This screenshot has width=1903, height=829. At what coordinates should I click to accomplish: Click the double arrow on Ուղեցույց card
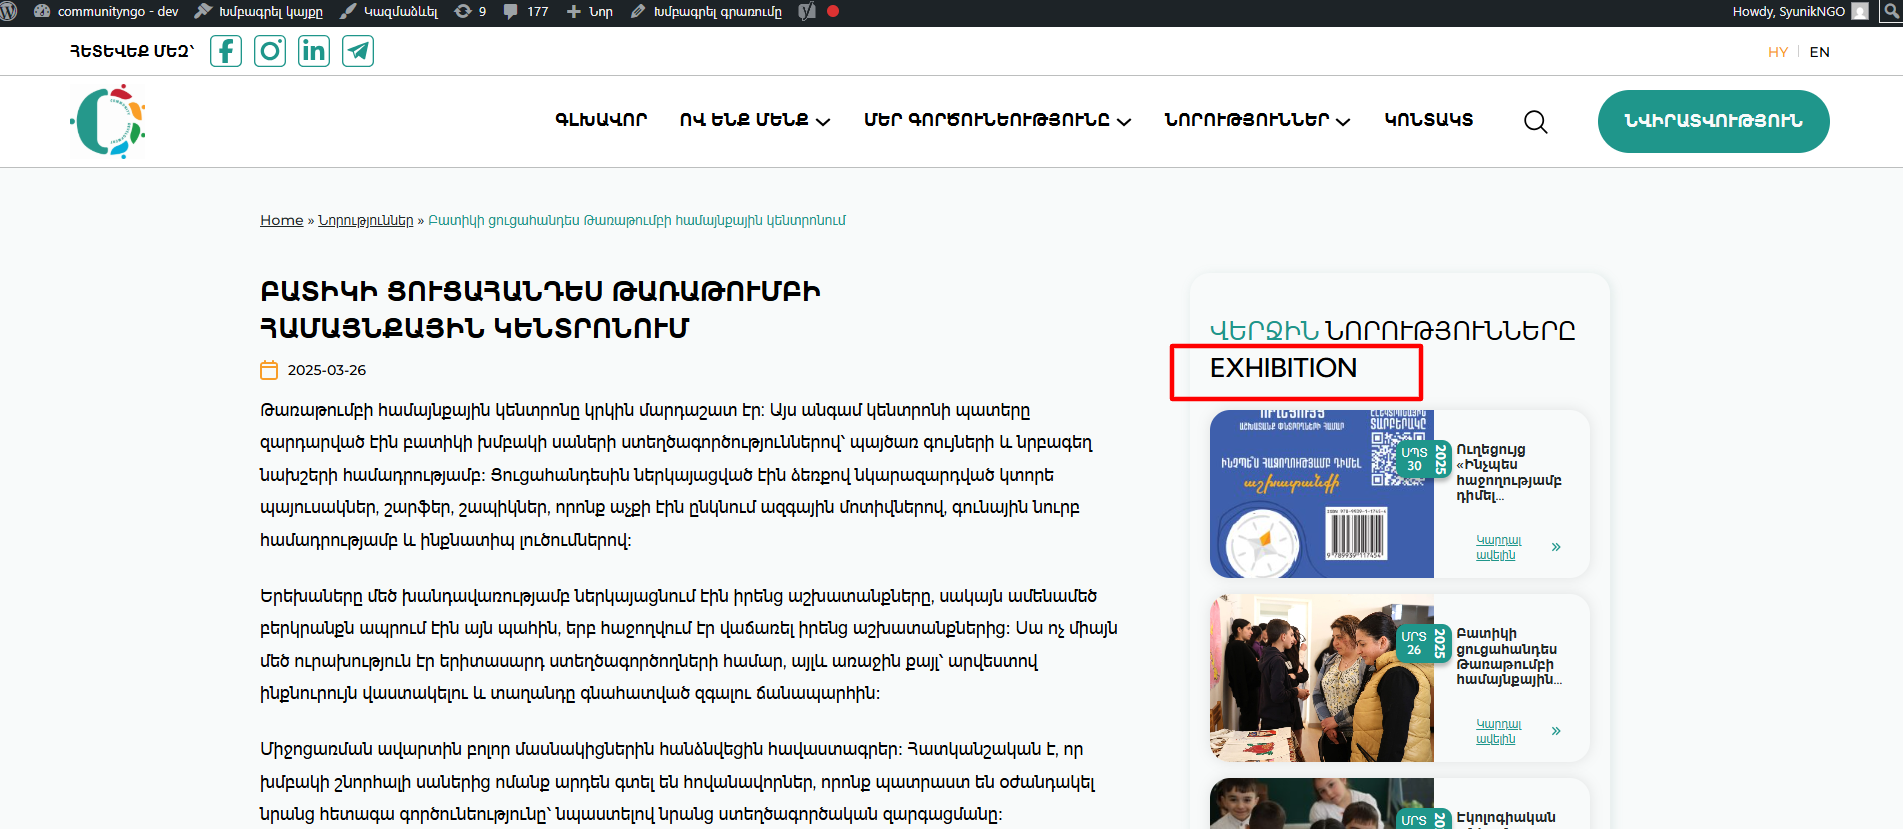[1556, 547]
